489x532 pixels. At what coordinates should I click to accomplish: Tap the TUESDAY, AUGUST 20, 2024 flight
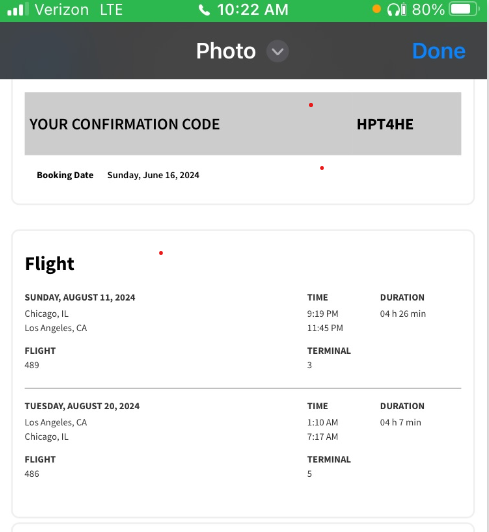(x=82, y=406)
